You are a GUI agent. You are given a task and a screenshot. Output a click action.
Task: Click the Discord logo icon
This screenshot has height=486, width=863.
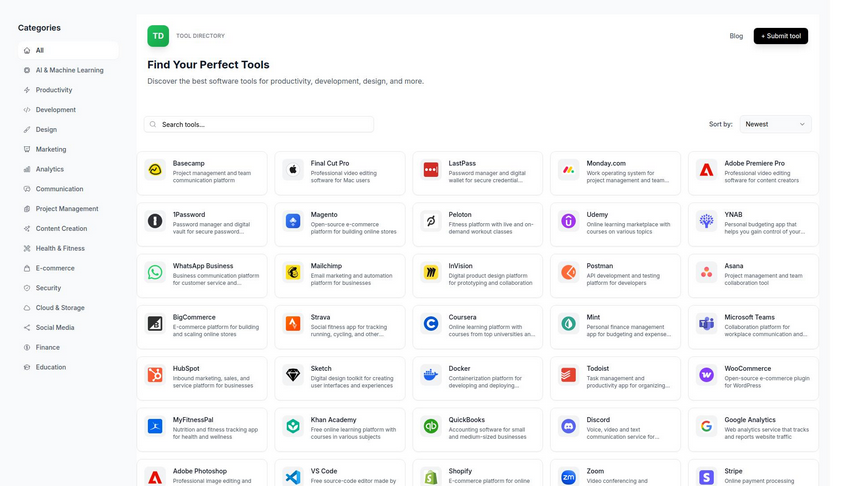click(x=569, y=426)
